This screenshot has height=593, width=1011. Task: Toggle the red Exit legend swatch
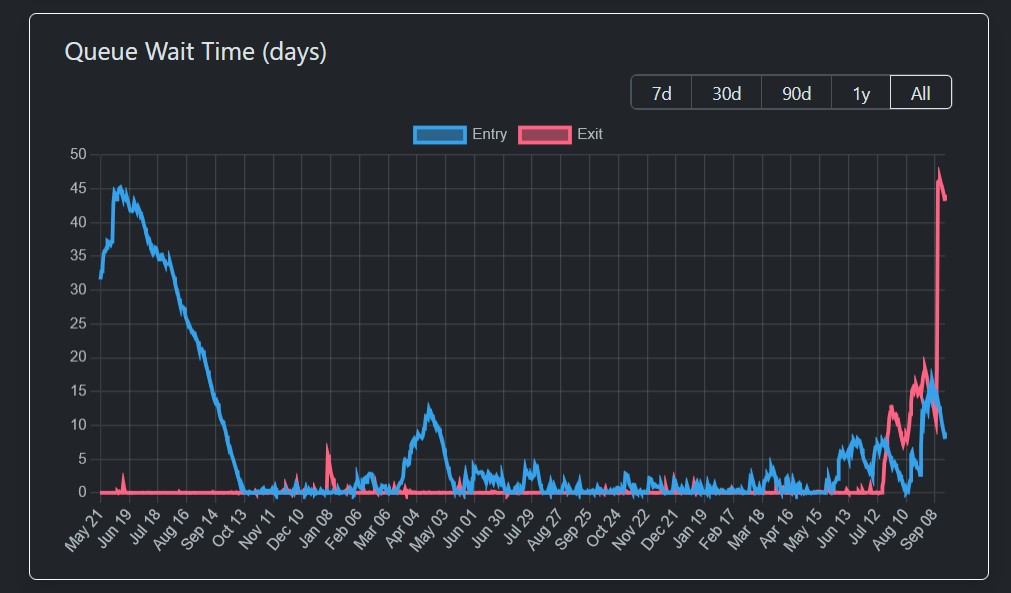point(544,134)
